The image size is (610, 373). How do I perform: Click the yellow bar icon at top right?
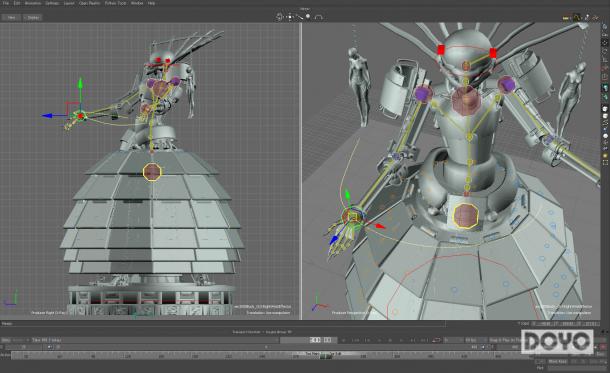[566, 18]
